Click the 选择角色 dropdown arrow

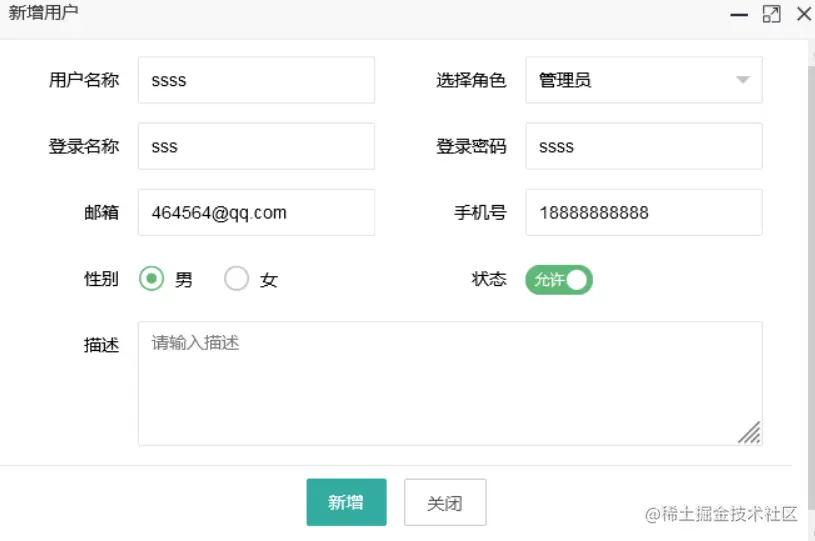pos(743,80)
